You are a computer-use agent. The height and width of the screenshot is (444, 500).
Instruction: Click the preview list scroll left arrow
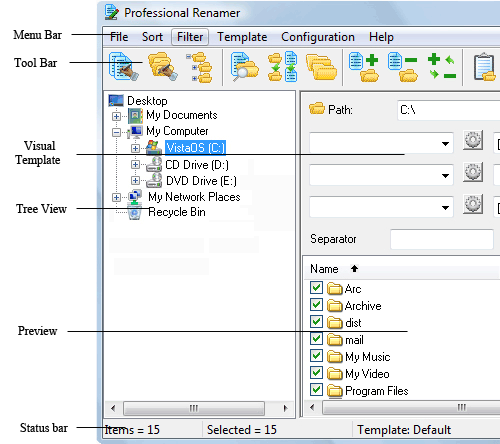pyautogui.click(x=312, y=407)
